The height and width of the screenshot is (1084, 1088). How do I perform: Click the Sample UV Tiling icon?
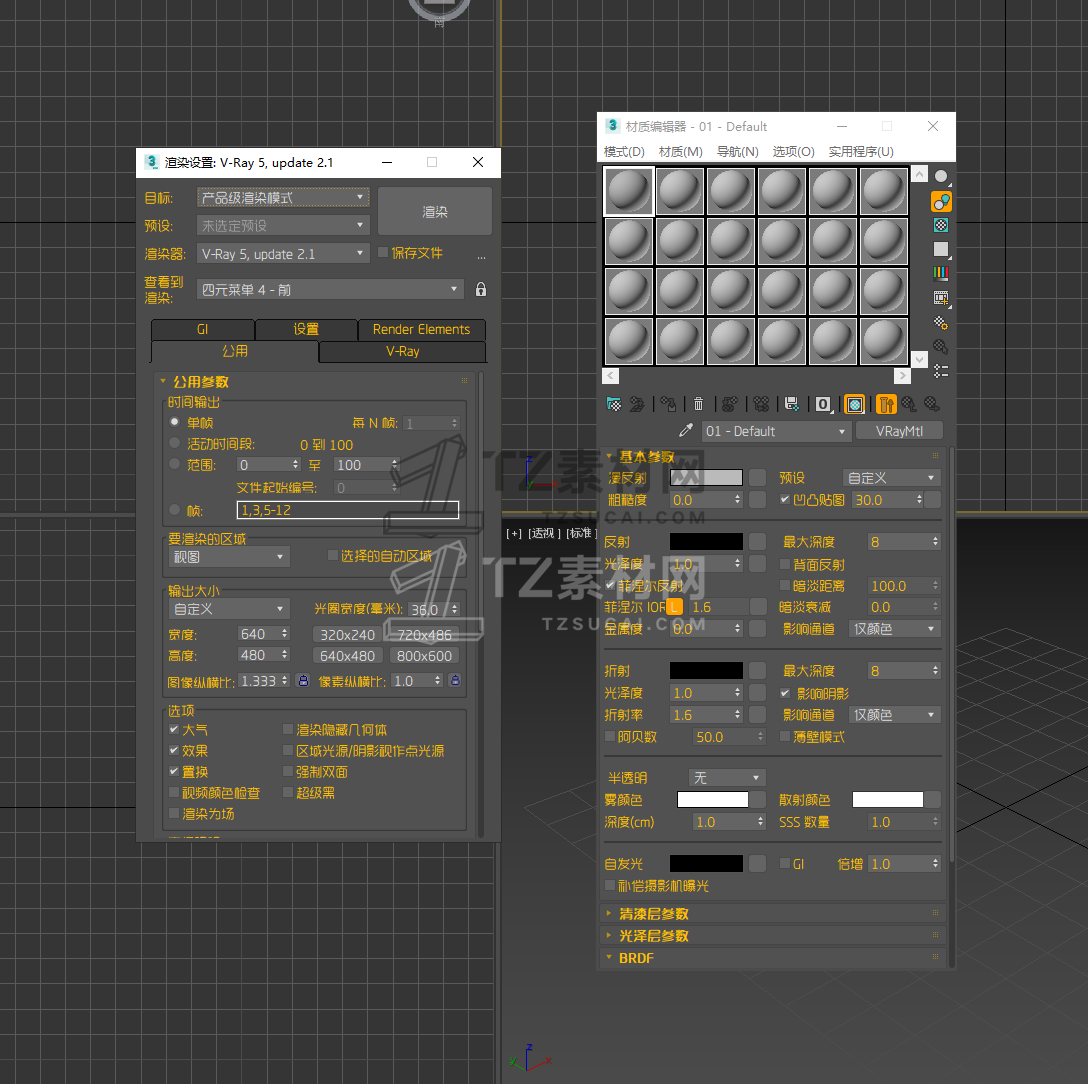(x=941, y=249)
